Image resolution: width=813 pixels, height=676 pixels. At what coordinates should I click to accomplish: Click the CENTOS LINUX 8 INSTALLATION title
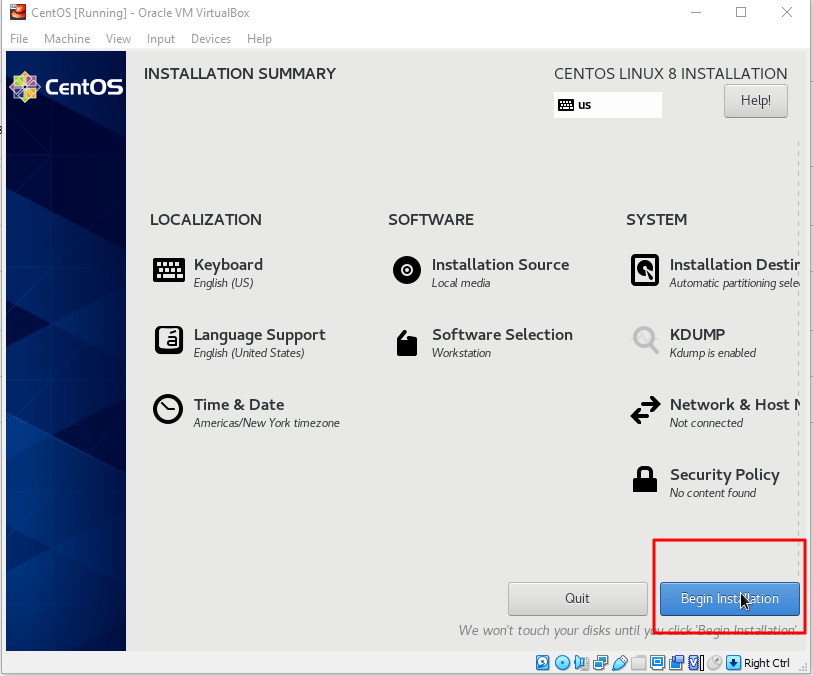(x=670, y=74)
